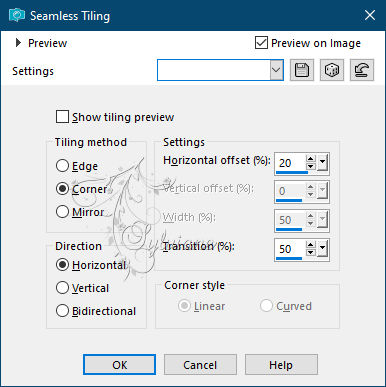Decrease Horizontal offset with down spinner arrow
Viewport: 386px width, 387px height.
point(311,166)
